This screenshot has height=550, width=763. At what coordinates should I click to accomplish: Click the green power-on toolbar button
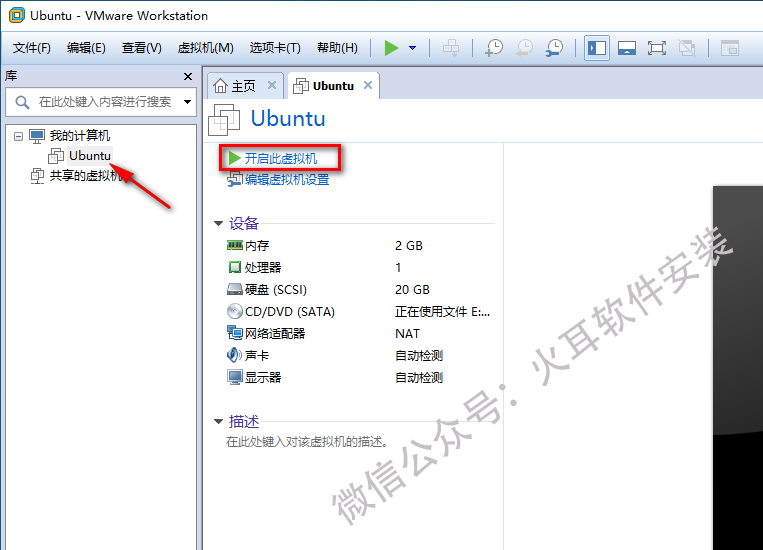(391, 48)
